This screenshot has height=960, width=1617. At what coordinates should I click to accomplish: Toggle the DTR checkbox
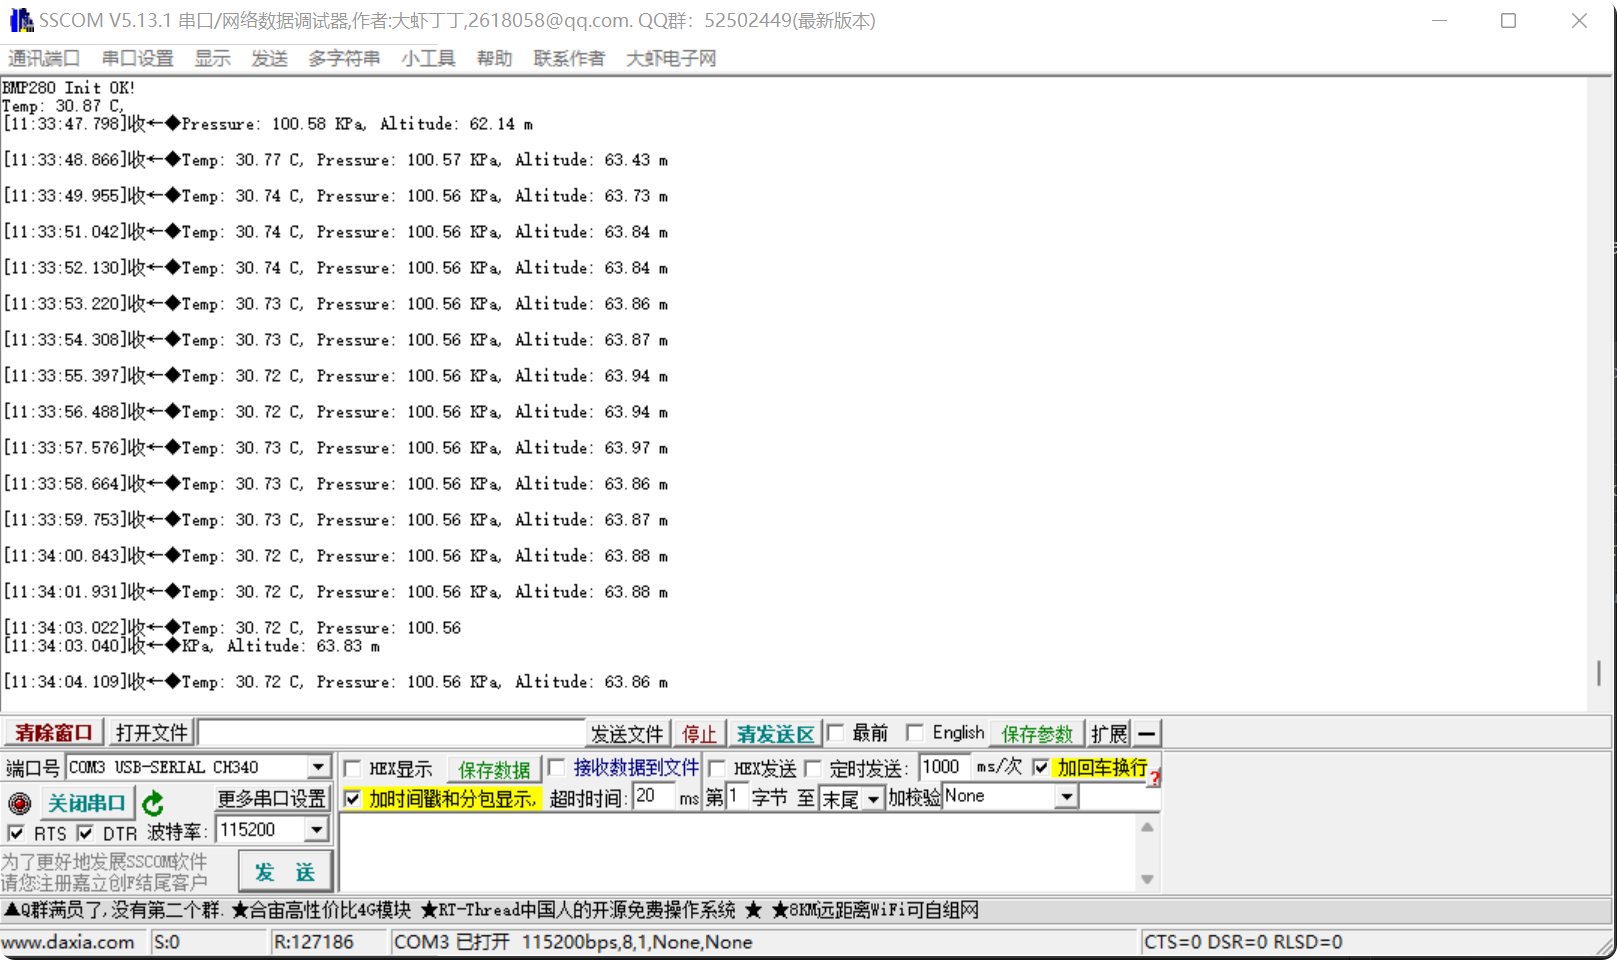coord(85,833)
